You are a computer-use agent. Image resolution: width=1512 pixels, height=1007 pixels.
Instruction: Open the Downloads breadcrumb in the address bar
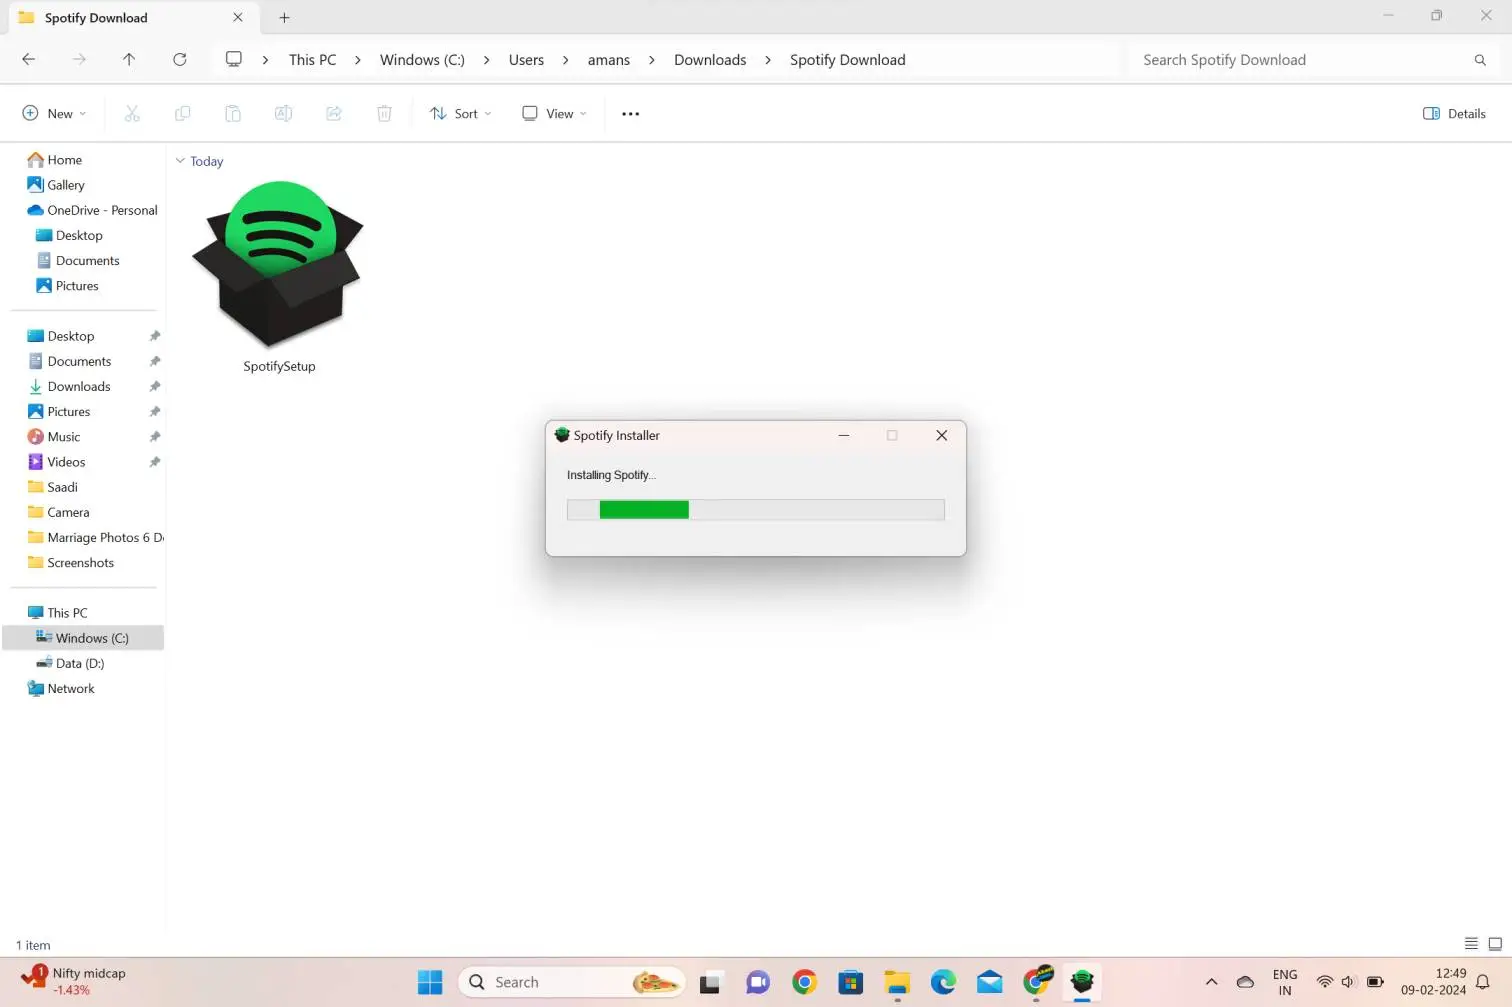tap(710, 59)
